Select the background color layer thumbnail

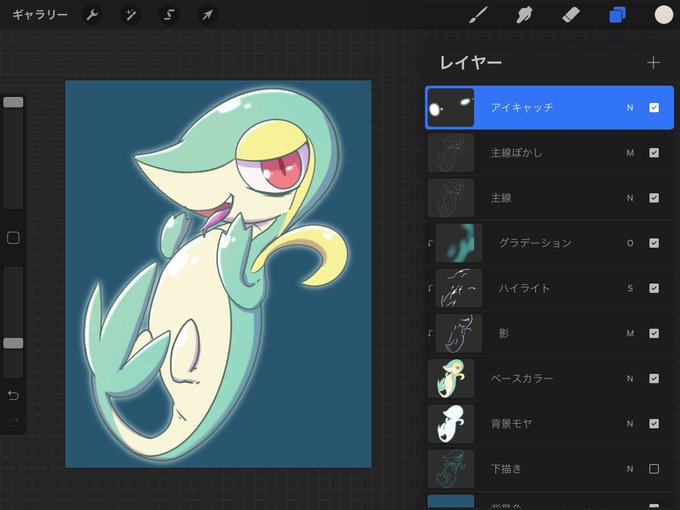tap(451, 502)
